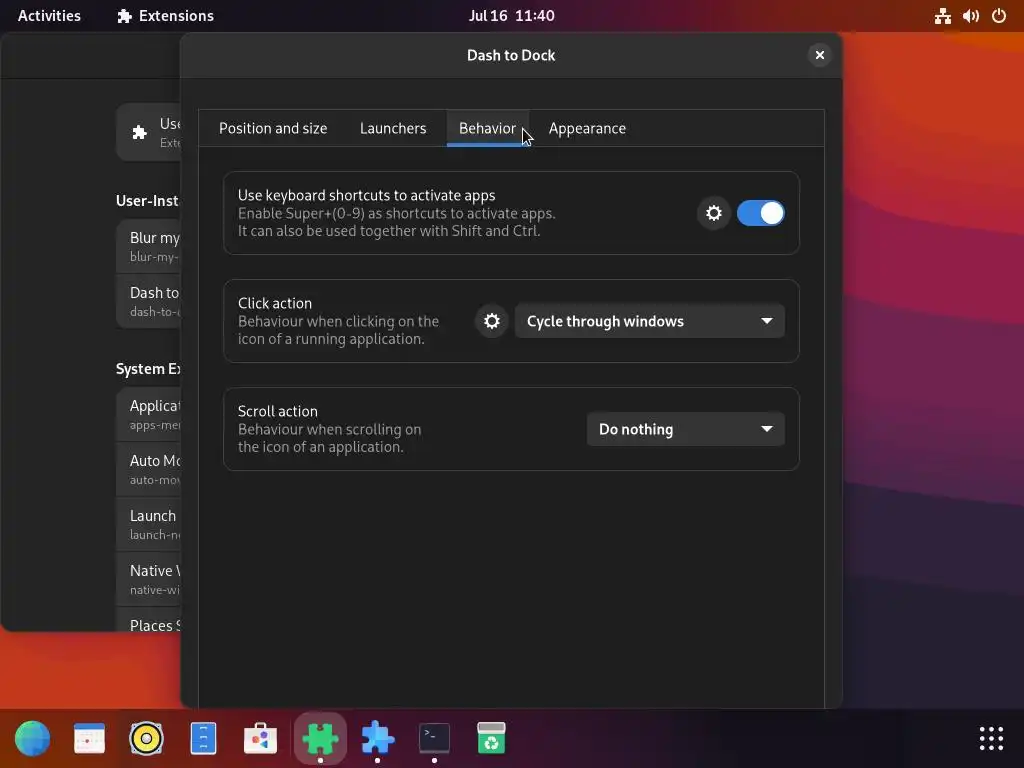Select Launch extension row in Extensions window
Image resolution: width=1024 pixels, height=768 pixels.
point(149,524)
